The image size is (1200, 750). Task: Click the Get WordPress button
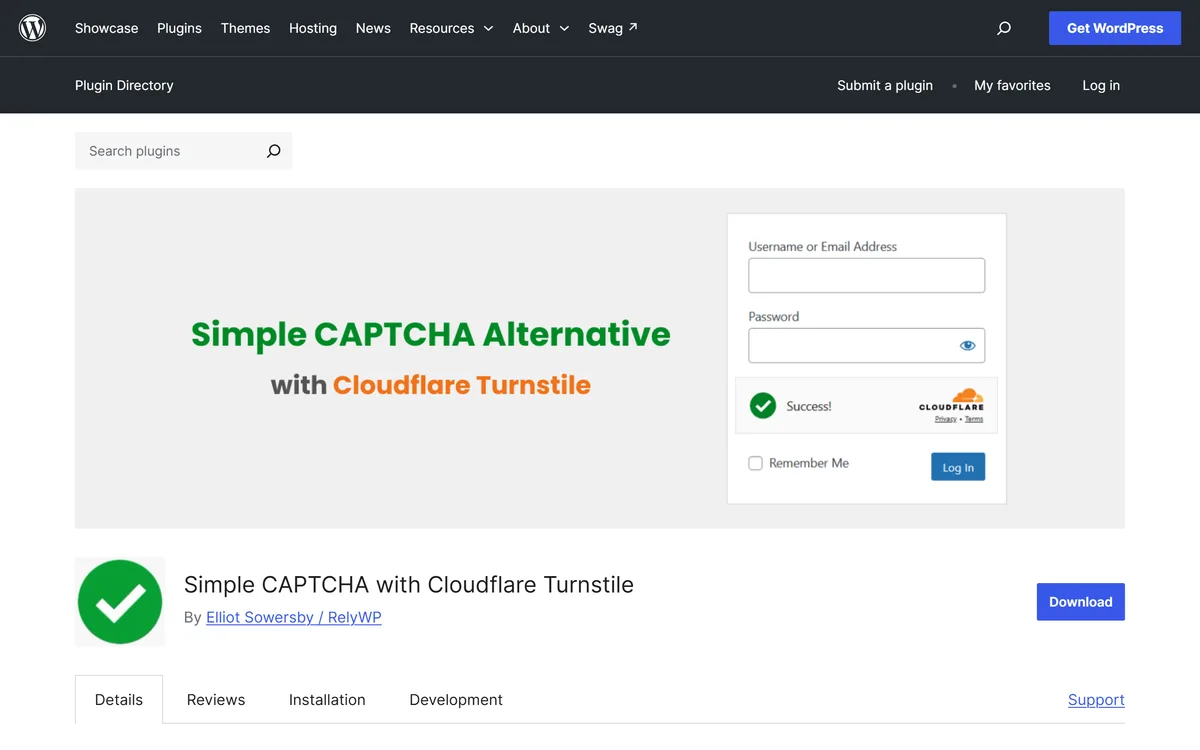[1115, 28]
